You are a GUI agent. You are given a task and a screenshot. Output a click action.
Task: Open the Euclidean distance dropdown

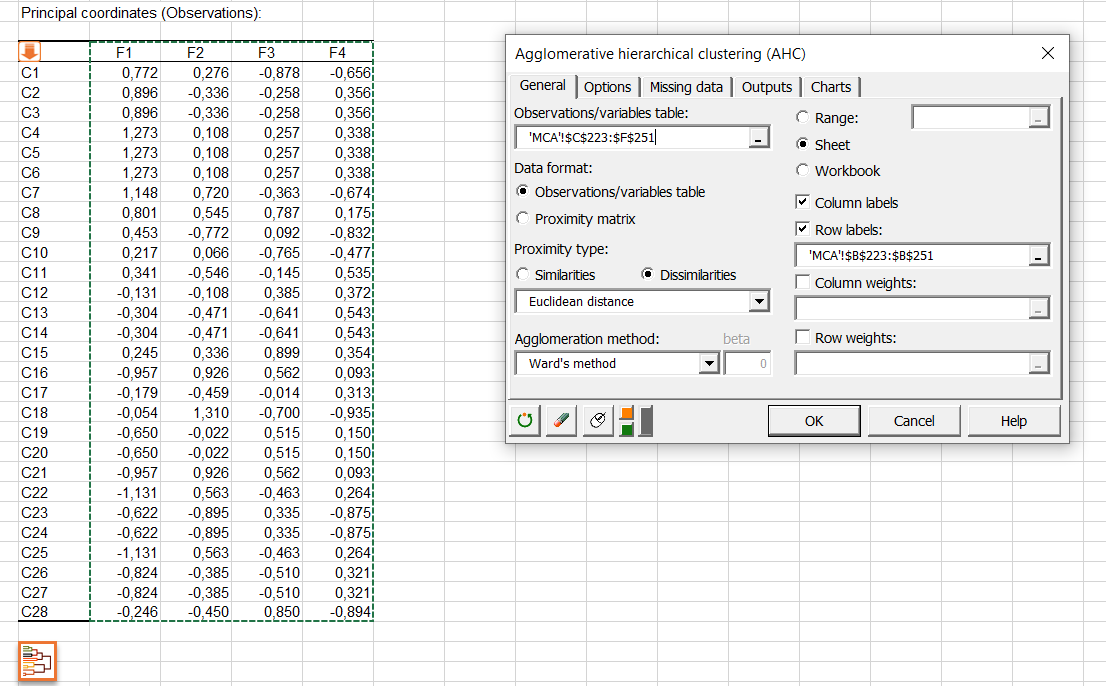(x=759, y=302)
